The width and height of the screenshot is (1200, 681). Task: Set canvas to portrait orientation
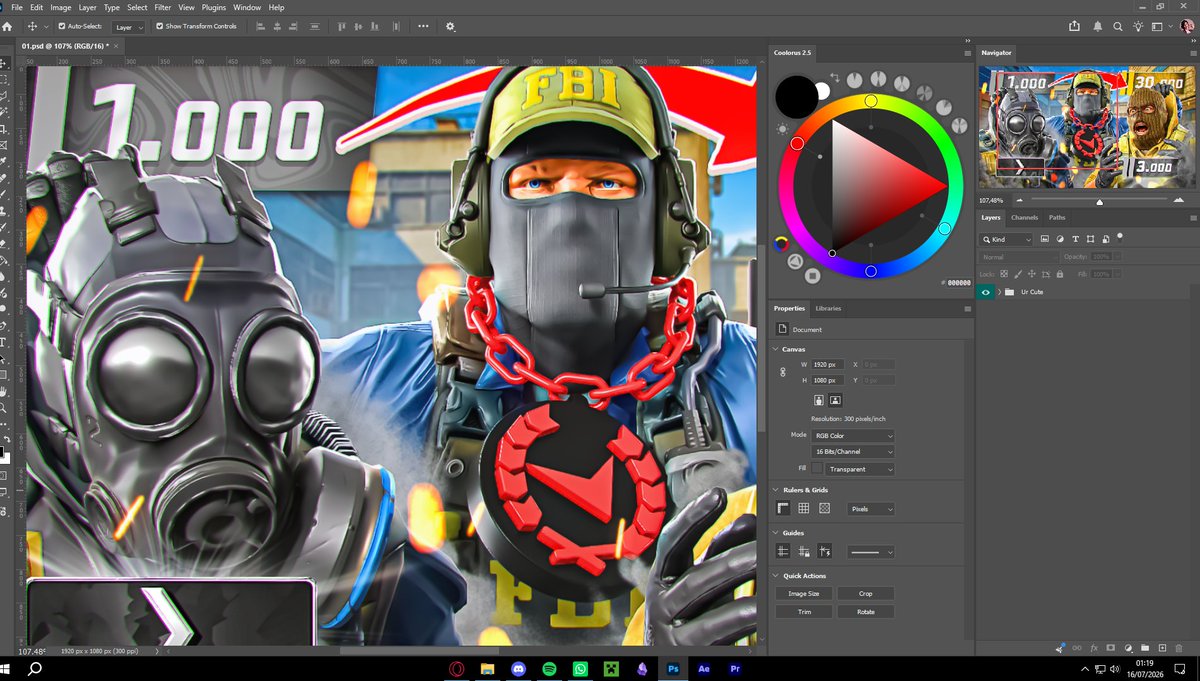click(818, 400)
